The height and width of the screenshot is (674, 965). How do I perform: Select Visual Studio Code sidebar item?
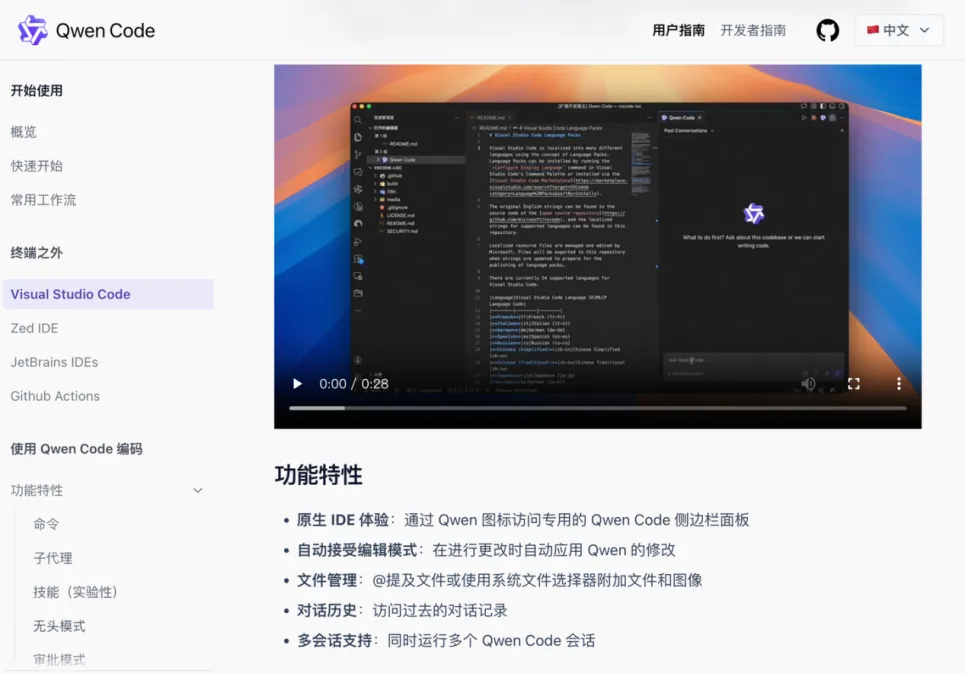coord(108,294)
